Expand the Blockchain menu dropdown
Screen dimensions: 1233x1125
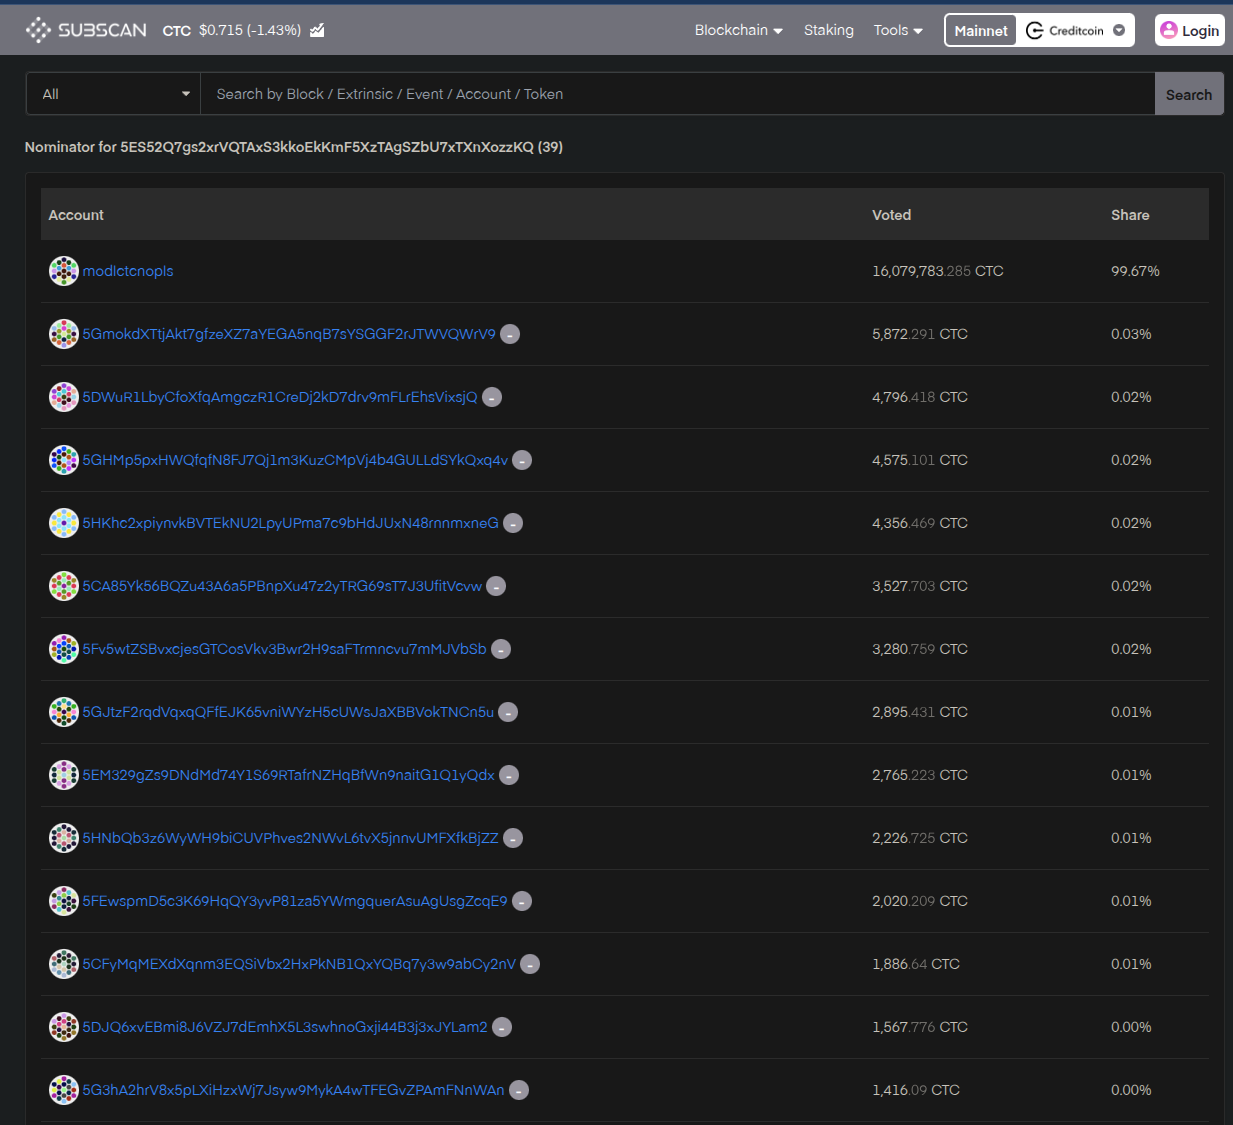coord(738,30)
